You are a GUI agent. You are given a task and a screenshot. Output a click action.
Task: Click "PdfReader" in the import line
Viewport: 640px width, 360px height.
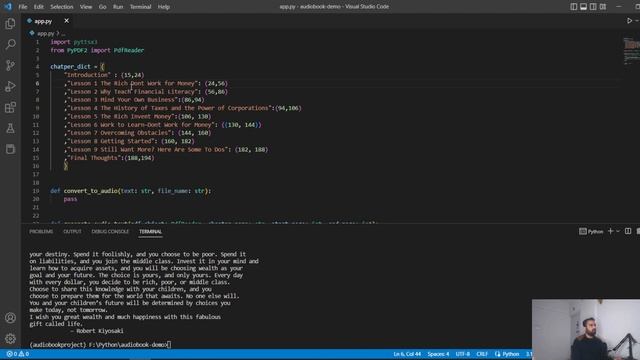129,50
